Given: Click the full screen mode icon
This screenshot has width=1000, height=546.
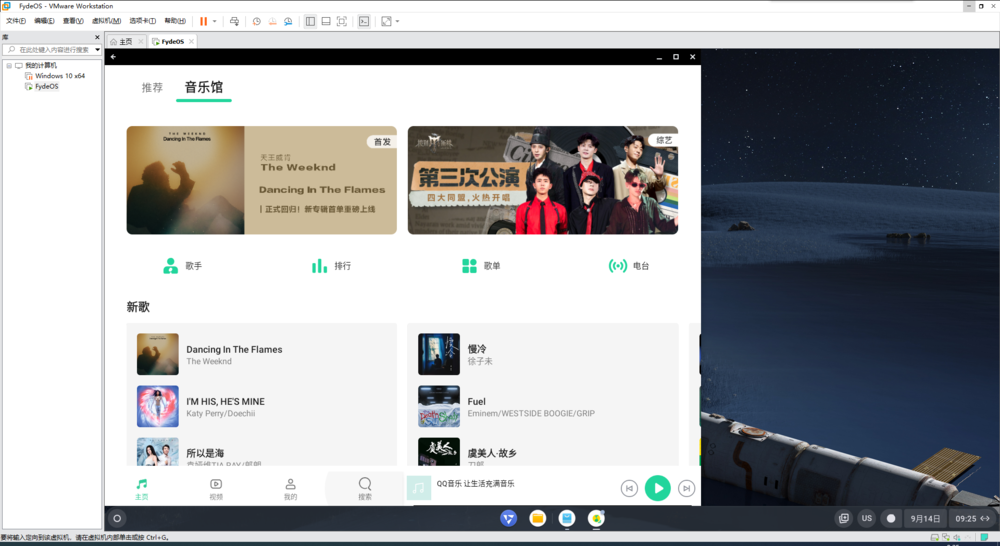Looking at the screenshot, I should (342, 21).
